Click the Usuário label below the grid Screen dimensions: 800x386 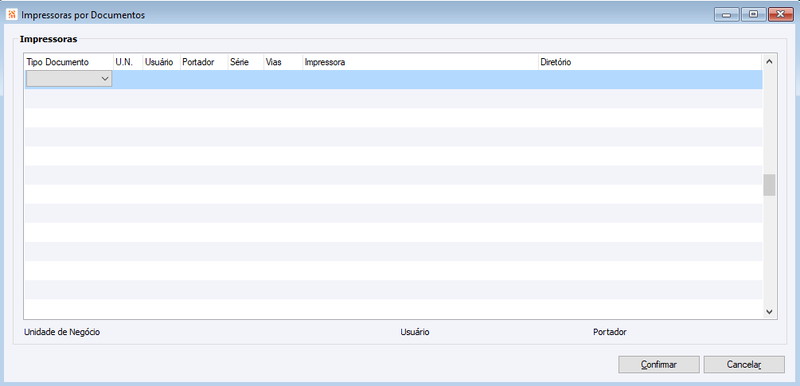[x=415, y=332]
